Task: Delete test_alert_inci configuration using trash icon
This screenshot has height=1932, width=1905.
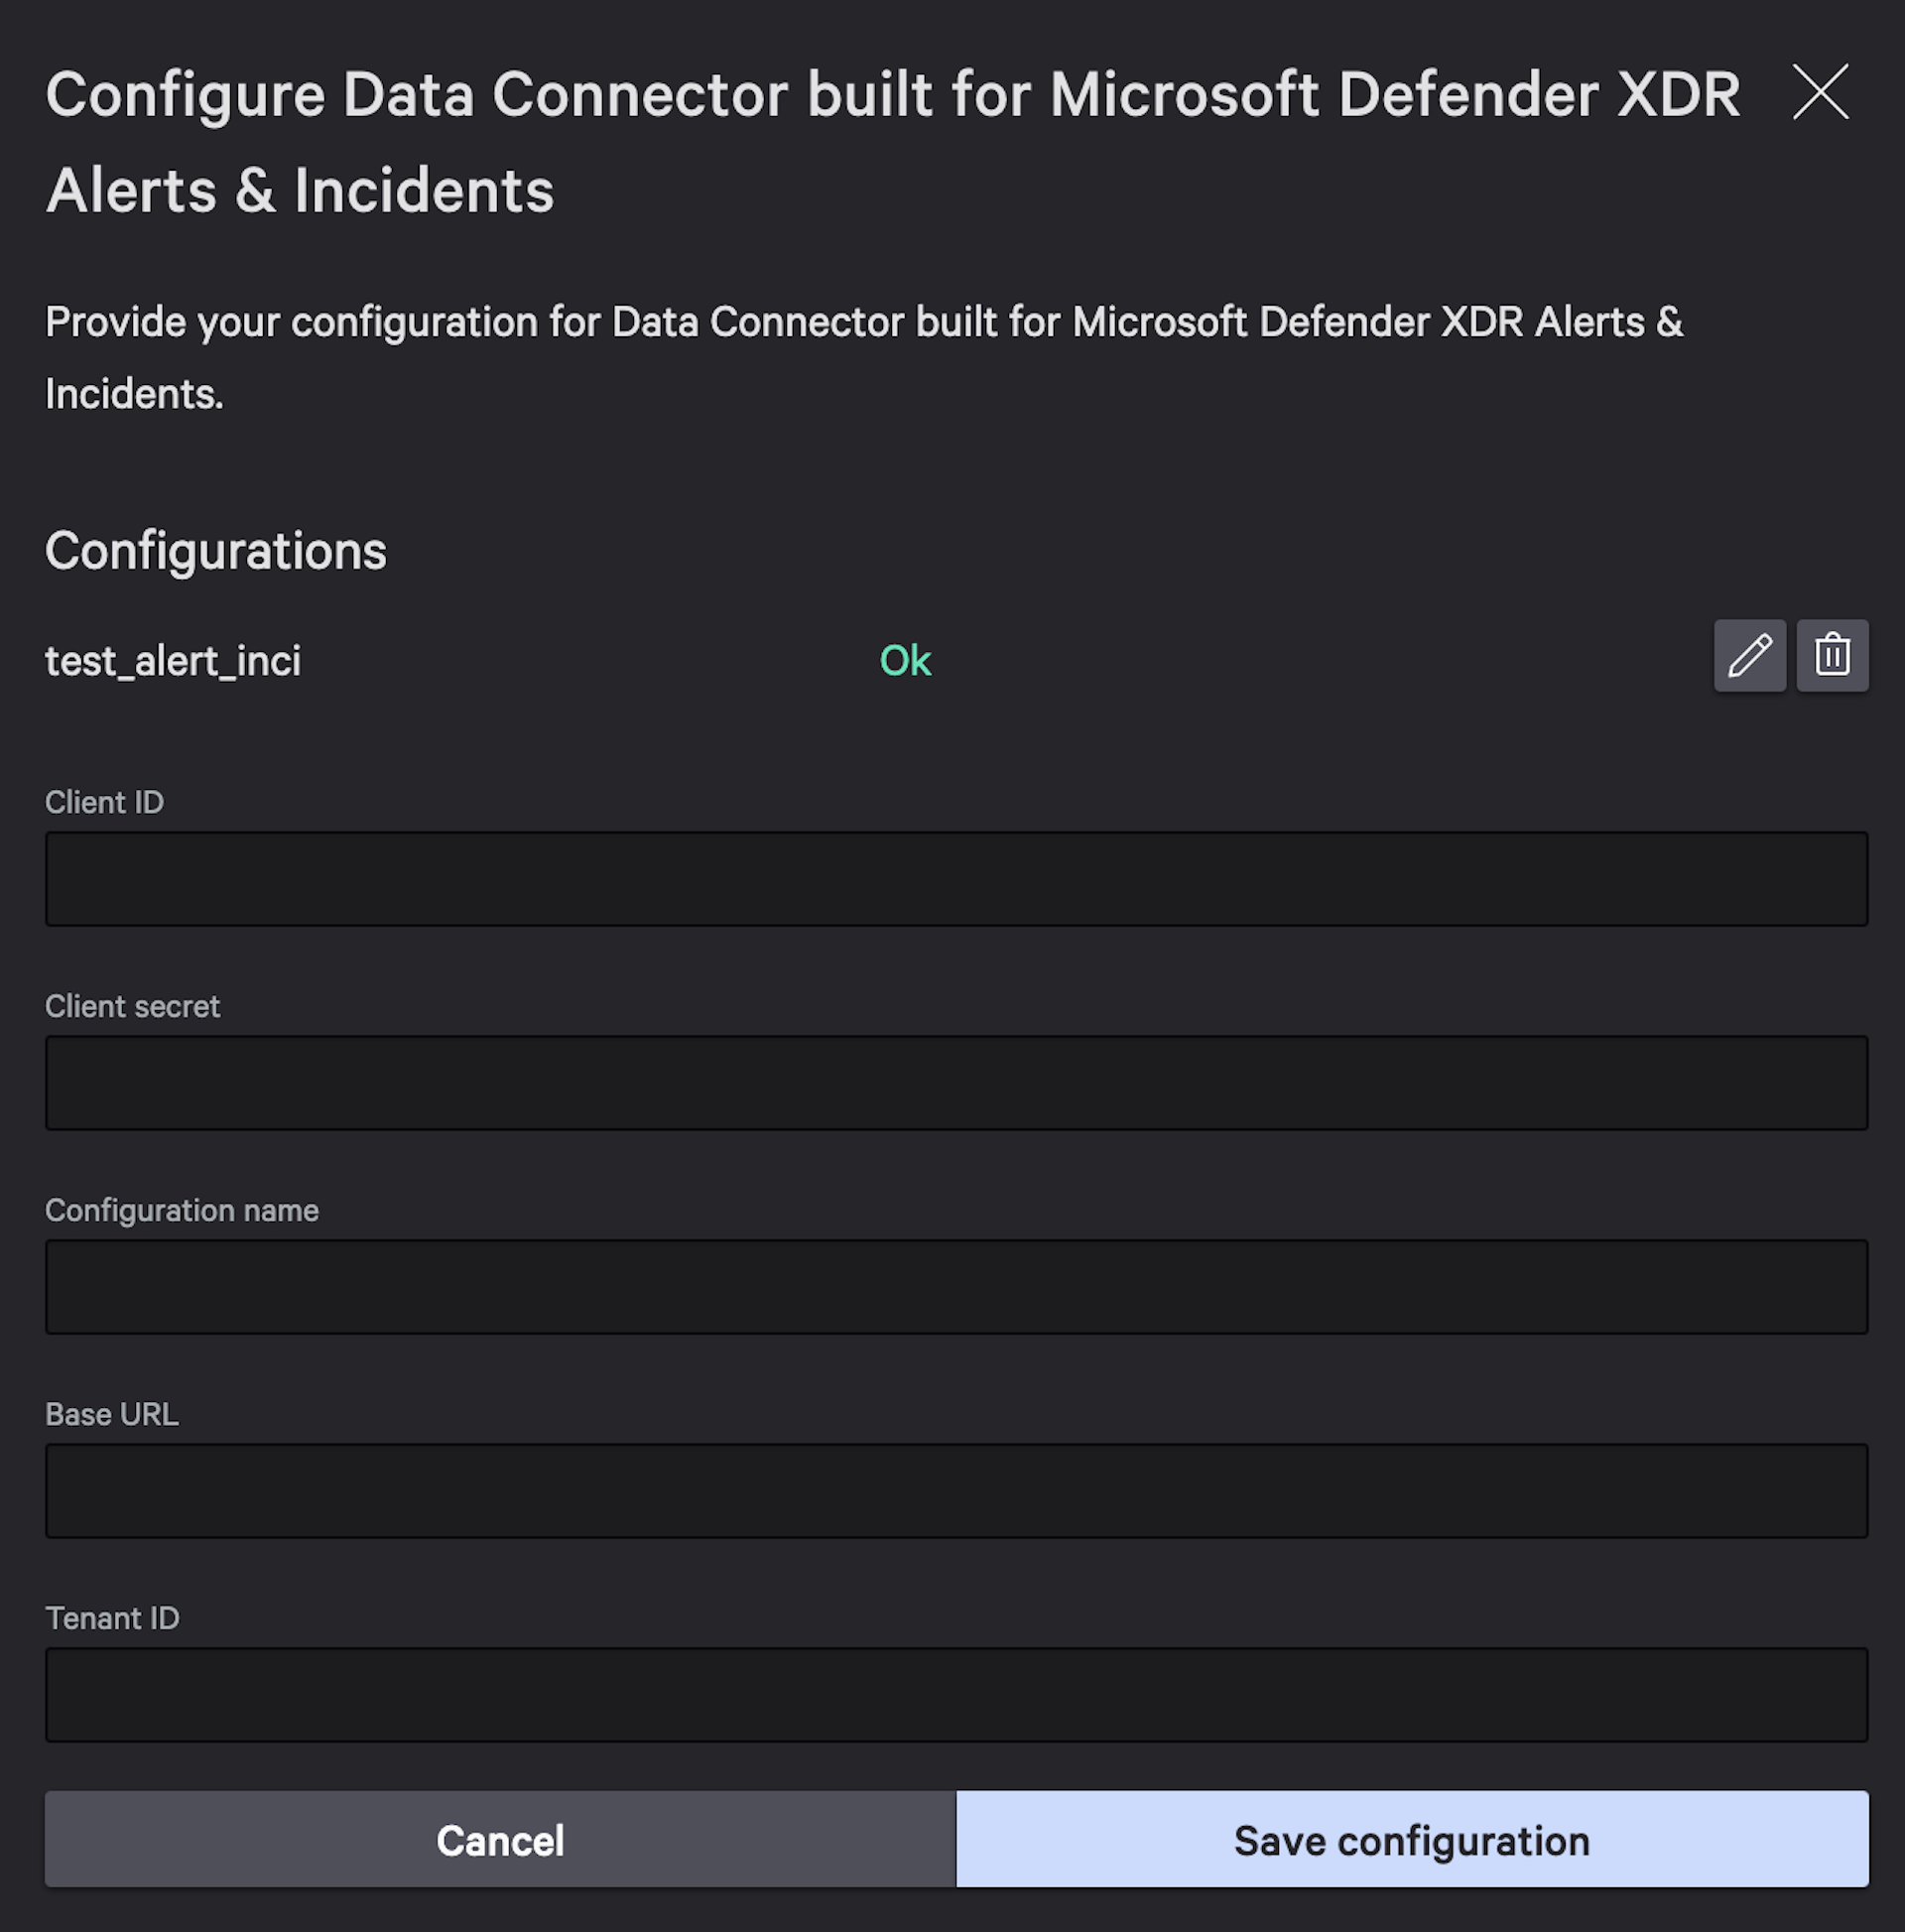Action: [x=1831, y=656]
